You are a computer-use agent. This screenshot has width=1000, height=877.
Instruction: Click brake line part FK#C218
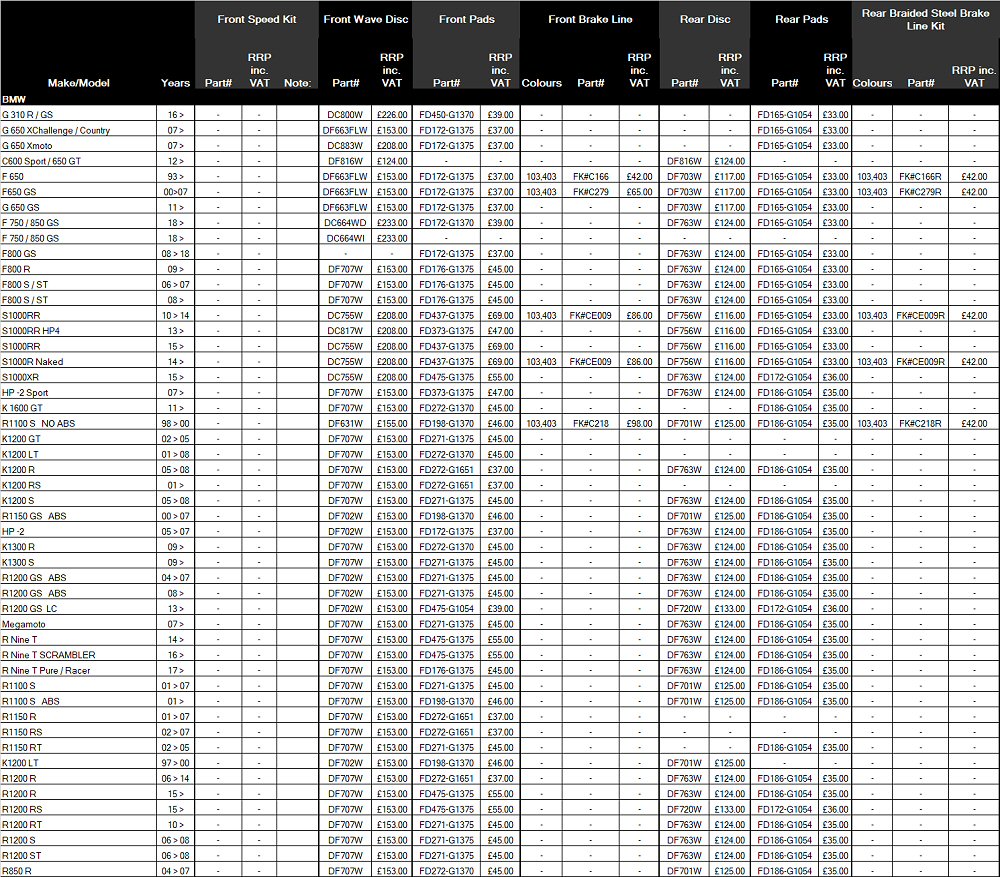pos(591,424)
